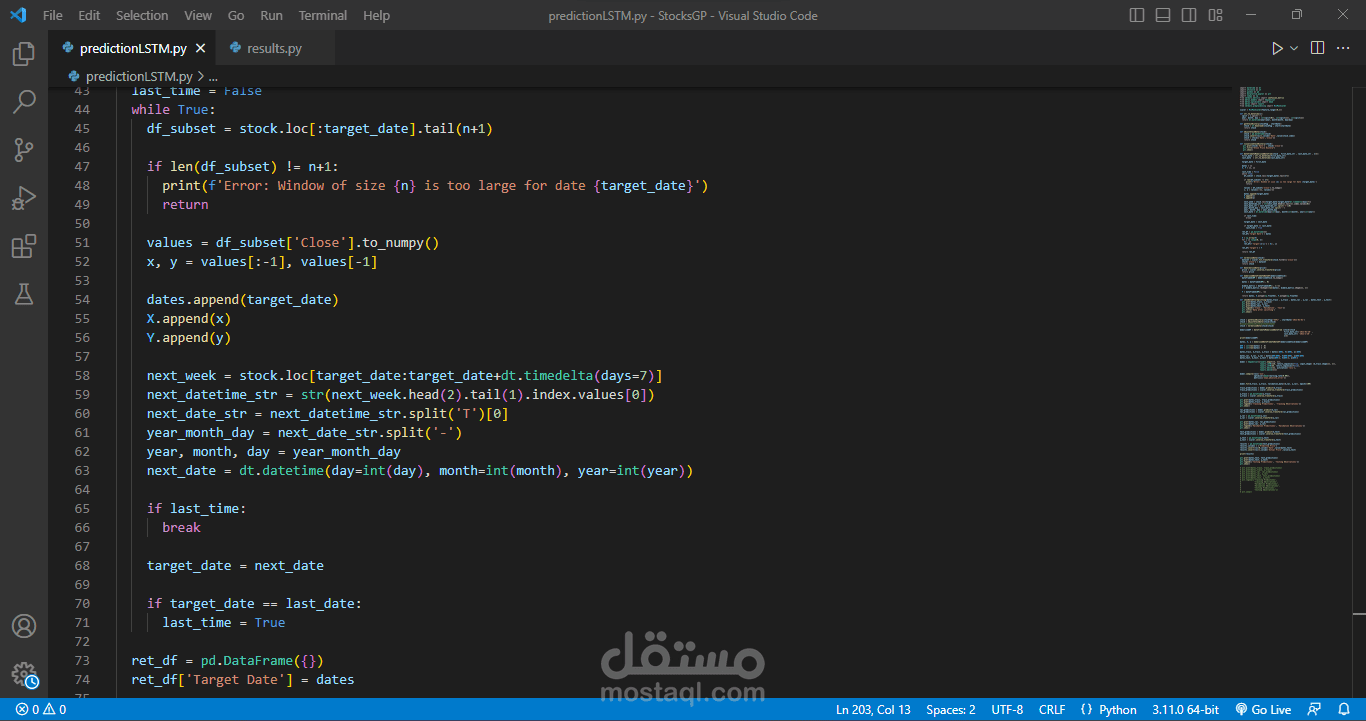Open the Run menu
1366x721 pixels.
pos(271,15)
